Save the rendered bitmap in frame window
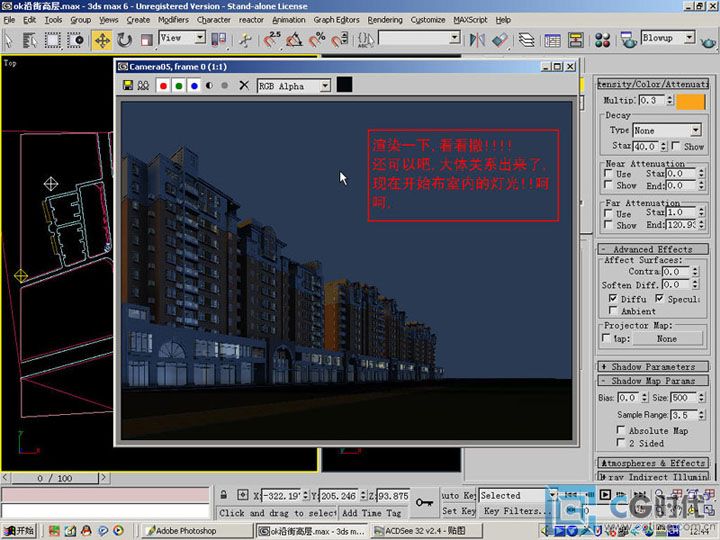The height and width of the screenshot is (540, 720). pos(128,85)
